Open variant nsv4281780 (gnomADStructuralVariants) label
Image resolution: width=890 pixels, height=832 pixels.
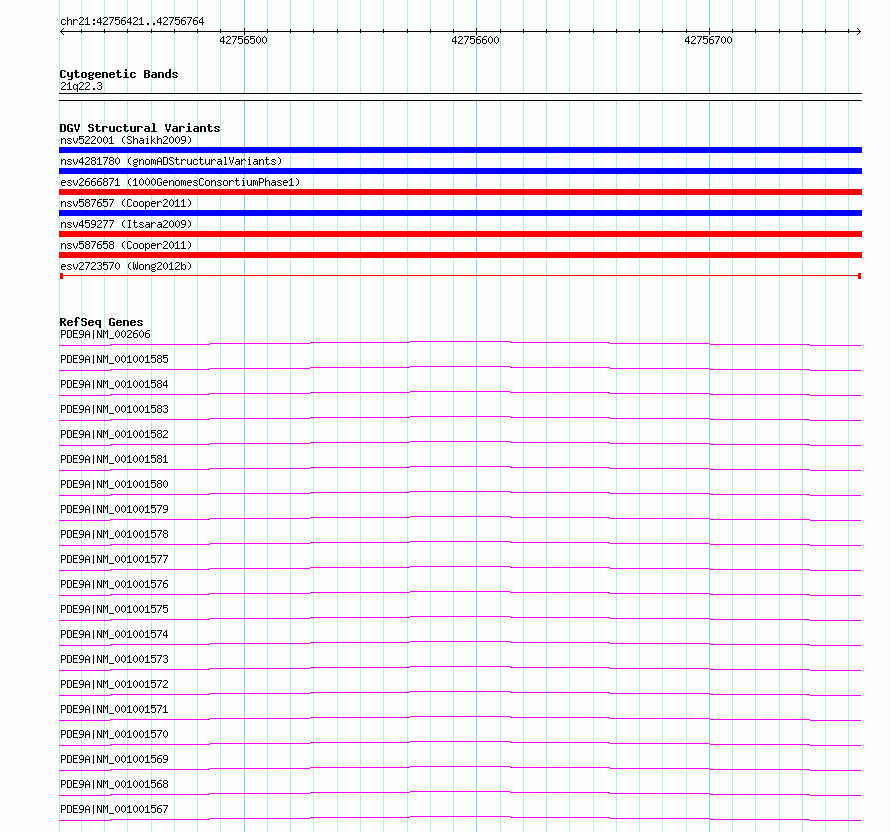171,161
